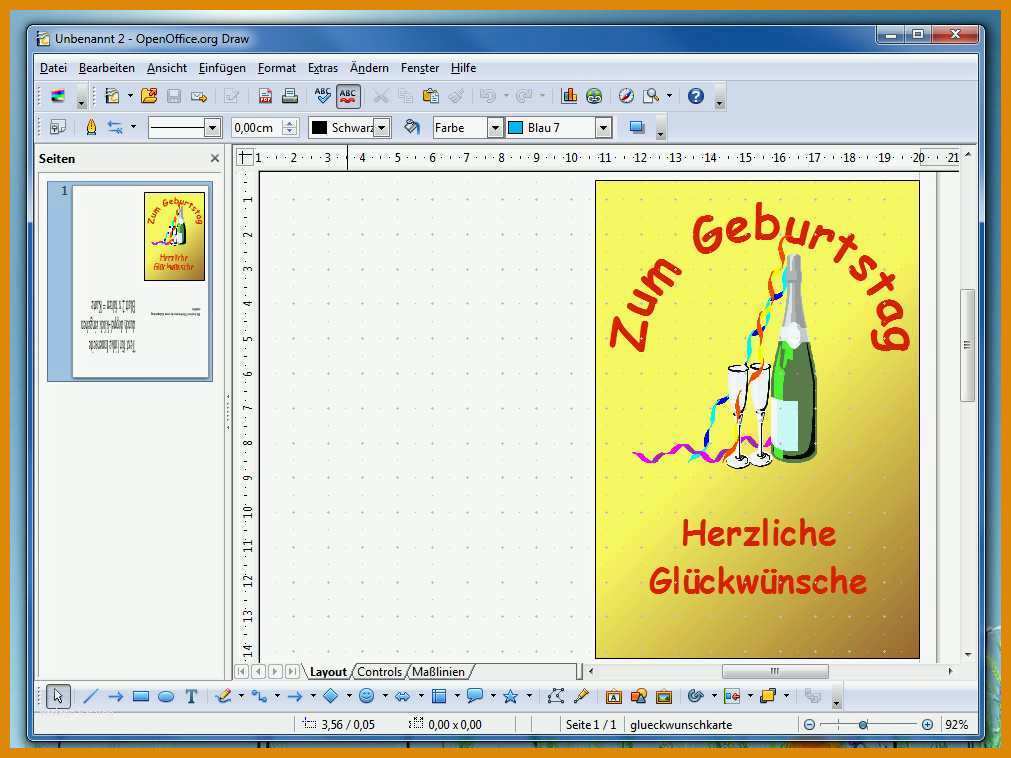Click the zoom in plus button
The image size is (1011, 758).
point(927,724)
